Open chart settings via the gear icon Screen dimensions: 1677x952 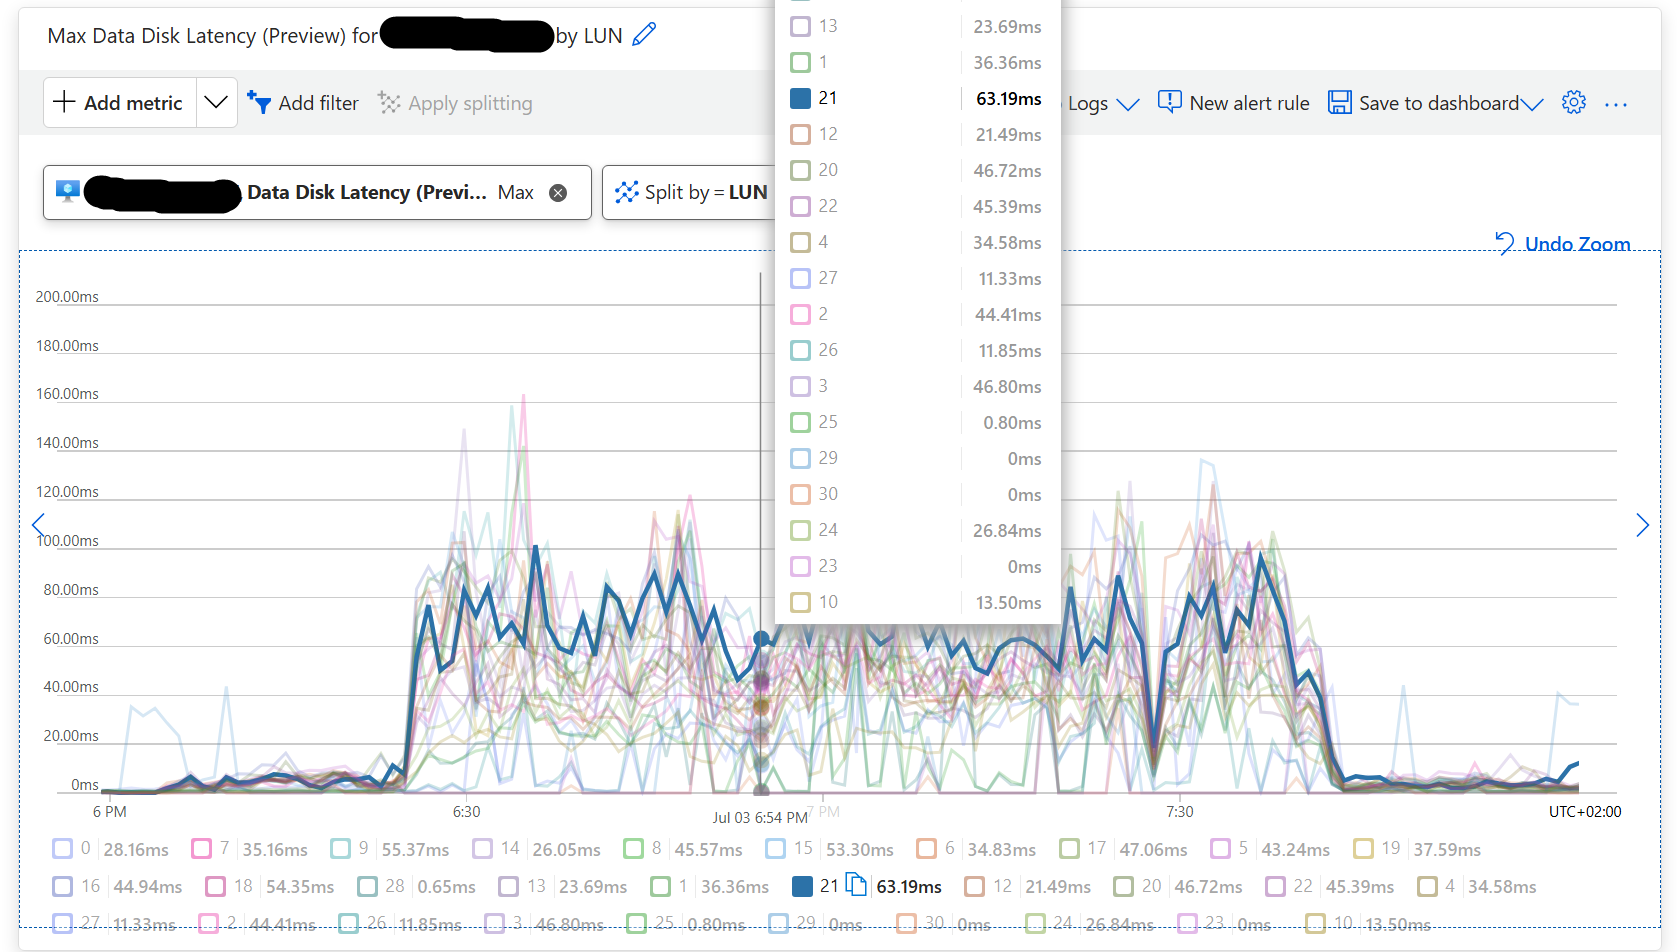pyautogui.click(x=1573, y=102)
